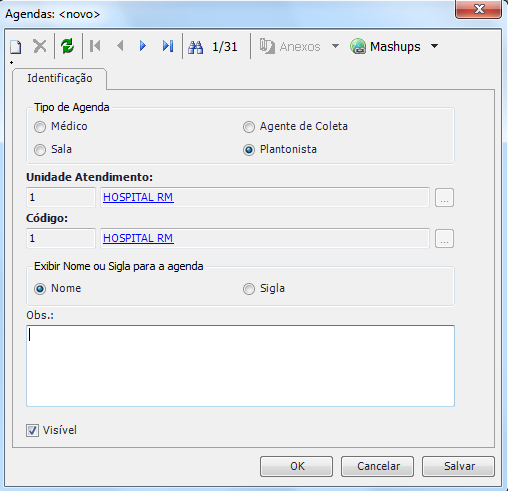The width and height of the screenshot is (508, 491).
Task: Click the Cancelar button
Action: (x=377, y=466)
